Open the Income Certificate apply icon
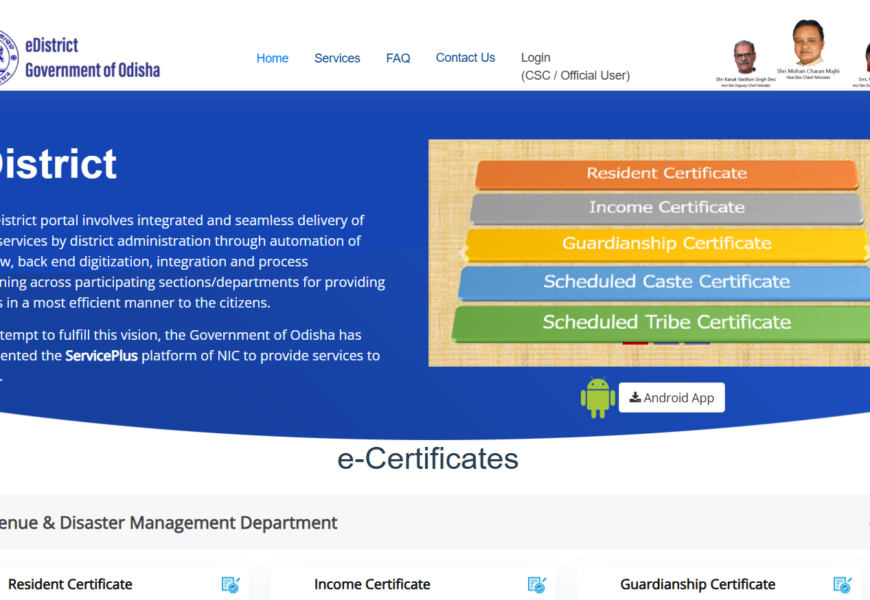870x600 pixels. (x=537, y=585)
